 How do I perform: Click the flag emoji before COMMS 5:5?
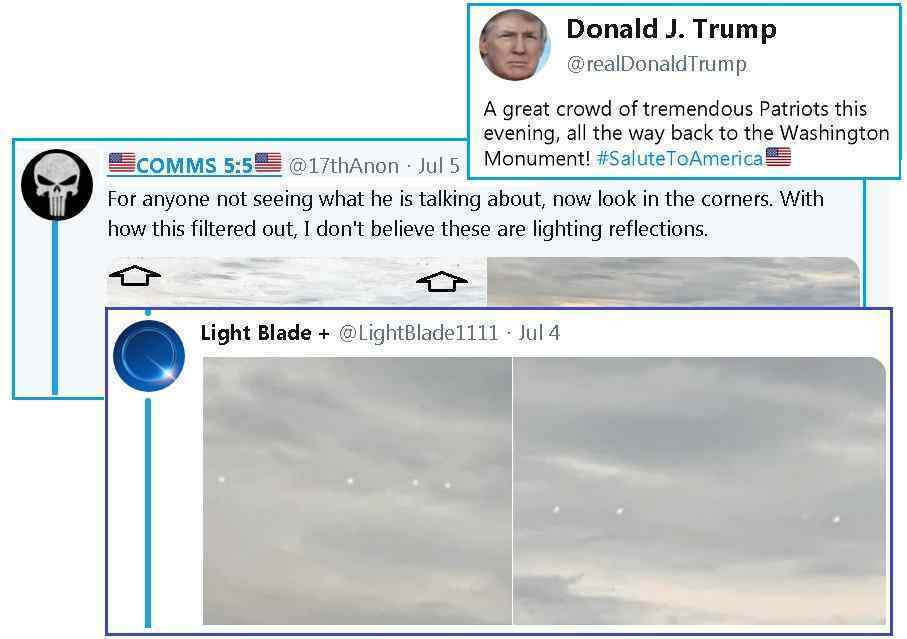[x=122, y=163]
